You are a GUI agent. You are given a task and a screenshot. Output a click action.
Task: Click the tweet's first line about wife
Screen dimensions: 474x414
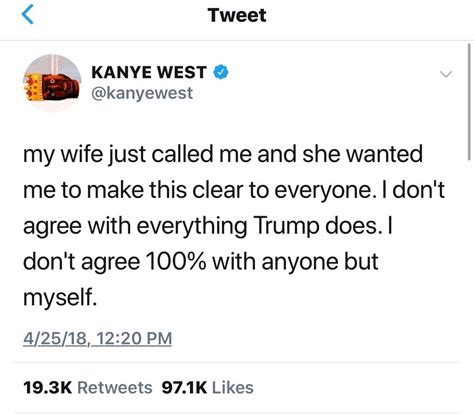coord(223,155)
